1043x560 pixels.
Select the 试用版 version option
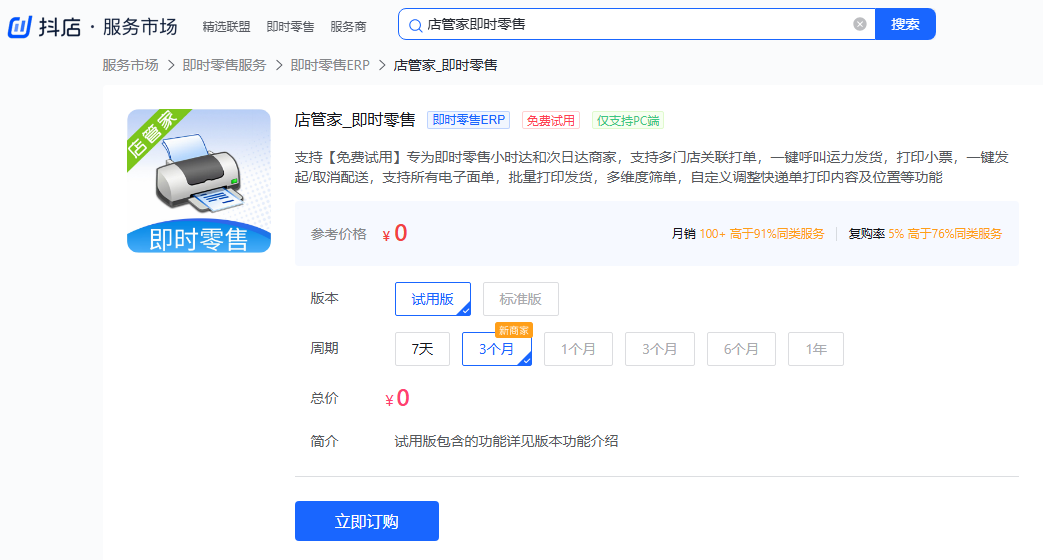point(432,299)
